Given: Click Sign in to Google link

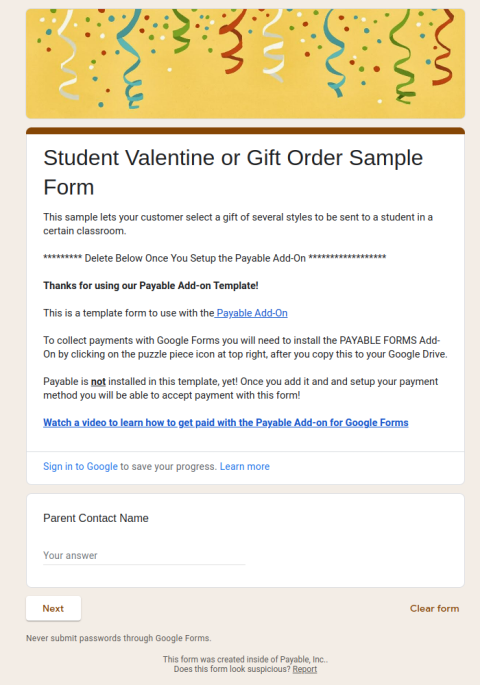Looking at the screenshot, I should point(80,467).
